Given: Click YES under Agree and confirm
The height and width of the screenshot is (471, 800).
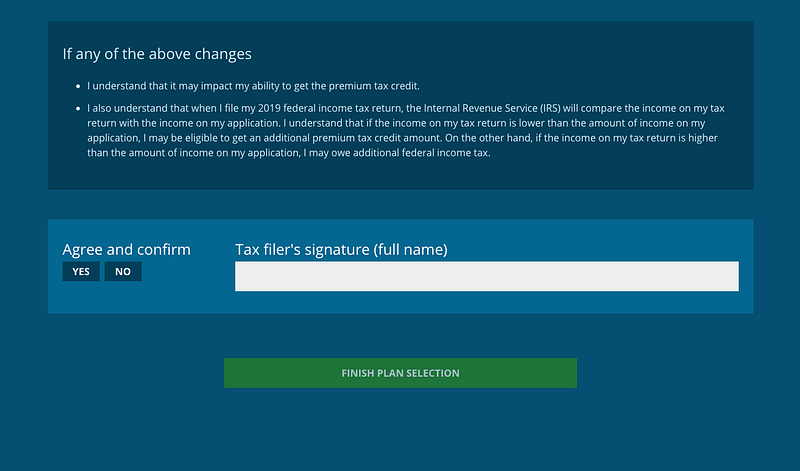Looking at the screenshot, I should click(81, 272).
